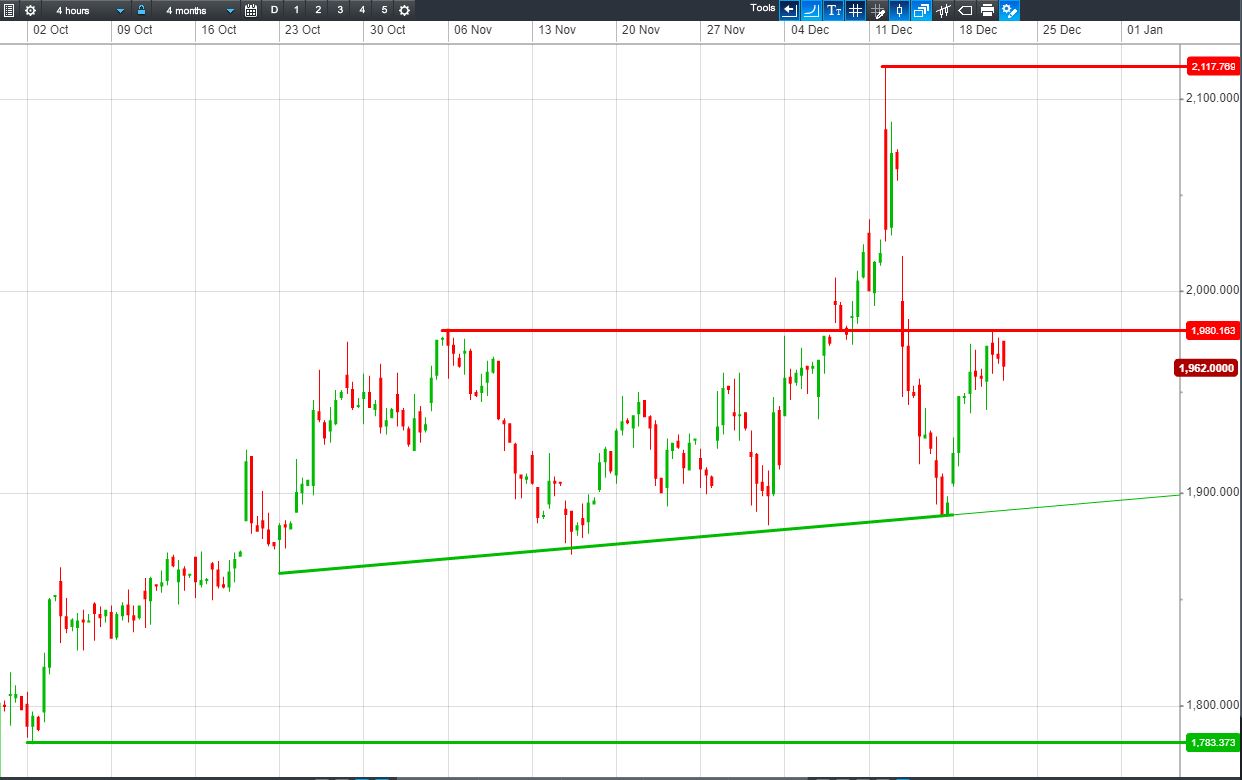Click the 11 Dec date label
1242x780 pixels.
[x=893, y=30]
